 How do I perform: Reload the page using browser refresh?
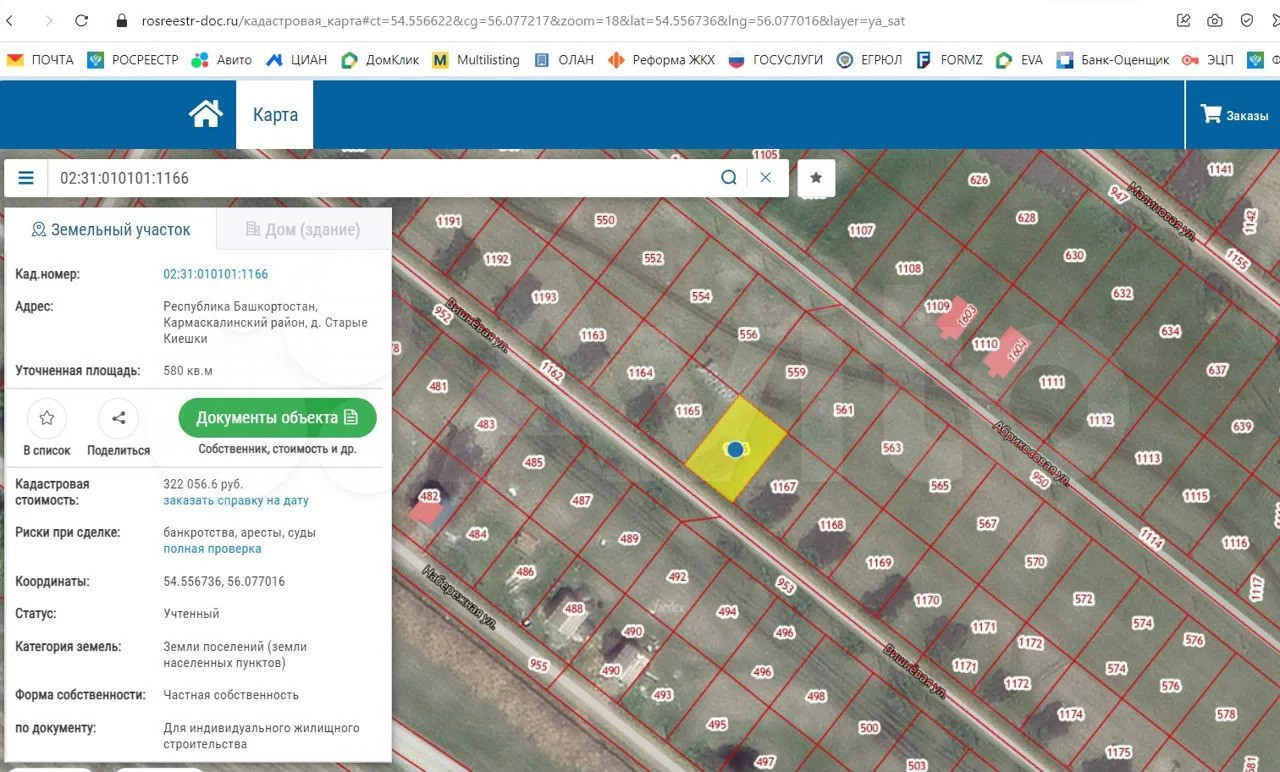coord(82,20)
